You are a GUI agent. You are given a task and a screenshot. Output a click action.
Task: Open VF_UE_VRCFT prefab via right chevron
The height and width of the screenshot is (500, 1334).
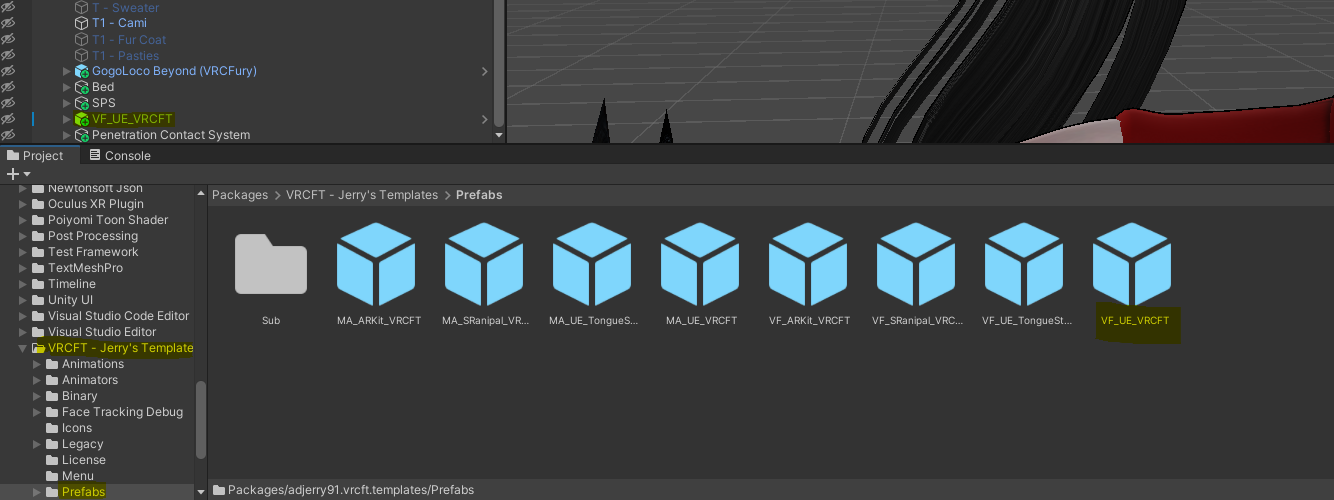pyautogui.click(x=485, y=119)
